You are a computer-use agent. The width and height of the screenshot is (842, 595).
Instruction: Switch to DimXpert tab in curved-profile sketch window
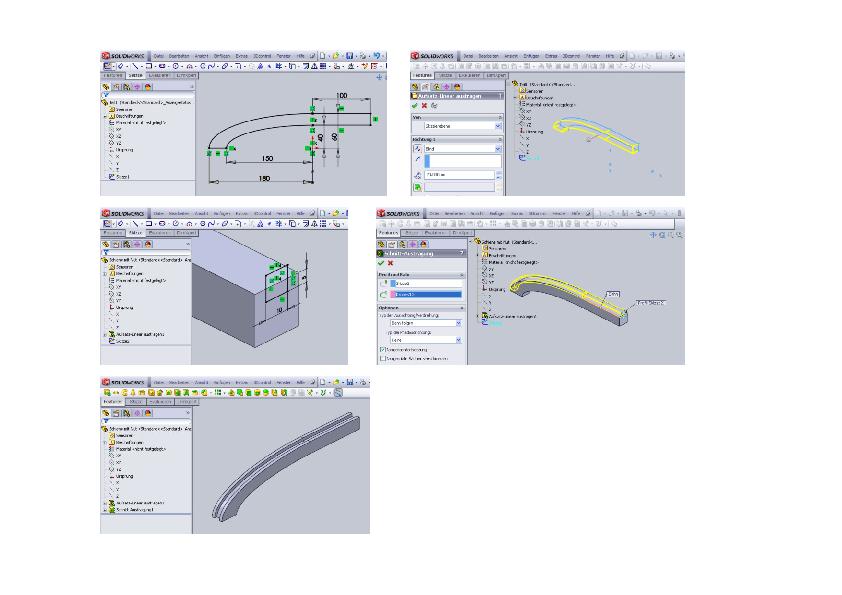click(x=184, y=76)
